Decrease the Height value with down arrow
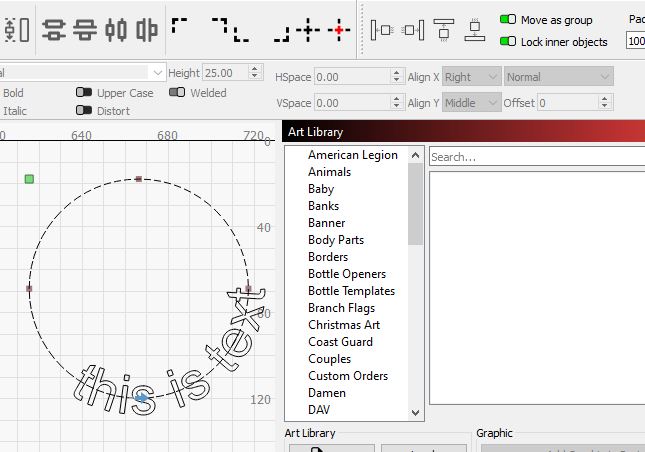The height and width of the screenshot is (452, 645). [255, 76]
